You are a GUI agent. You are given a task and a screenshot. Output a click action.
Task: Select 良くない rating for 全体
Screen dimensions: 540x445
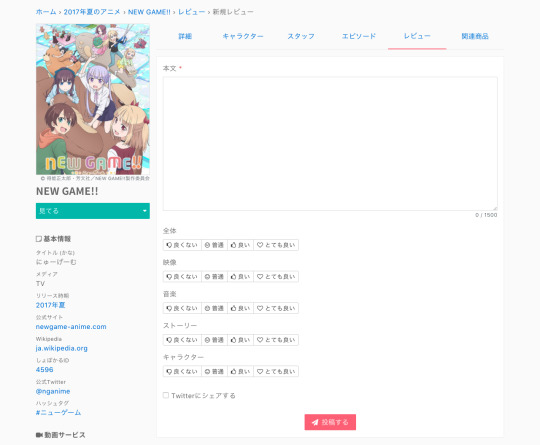point(182,245)
